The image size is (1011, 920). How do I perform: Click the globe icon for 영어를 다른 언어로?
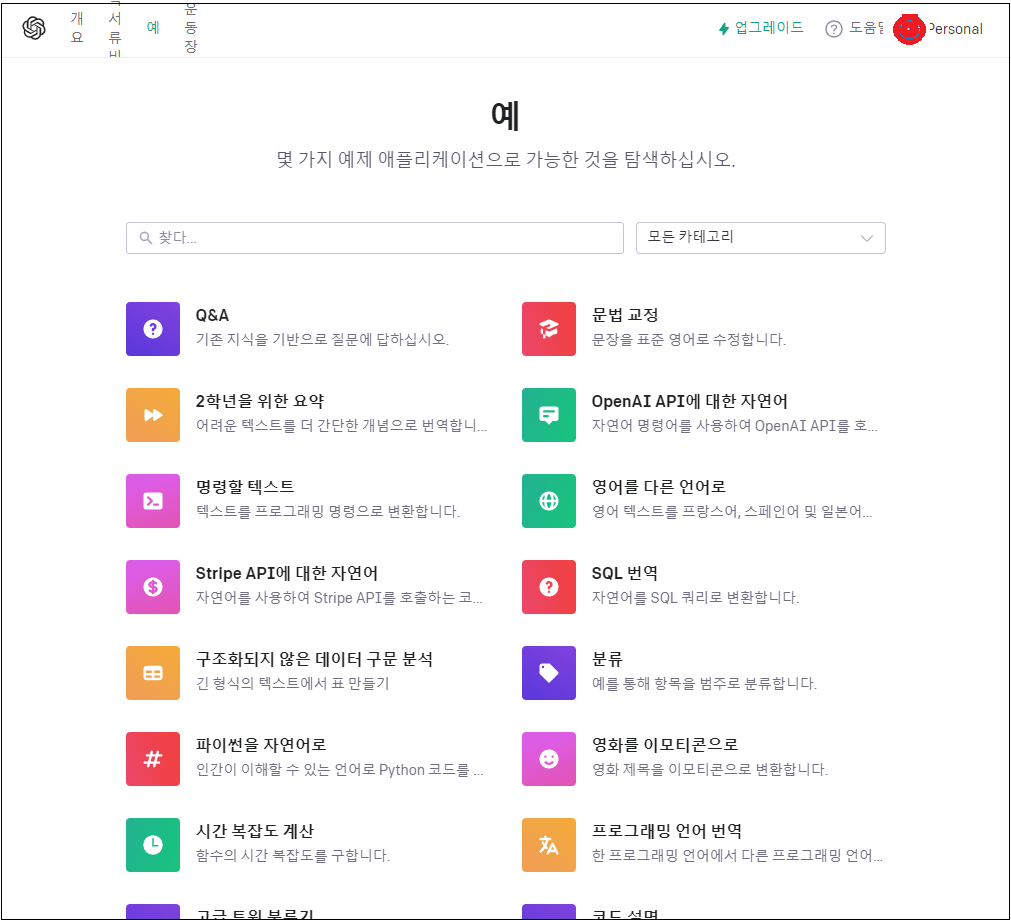point(548,500)
